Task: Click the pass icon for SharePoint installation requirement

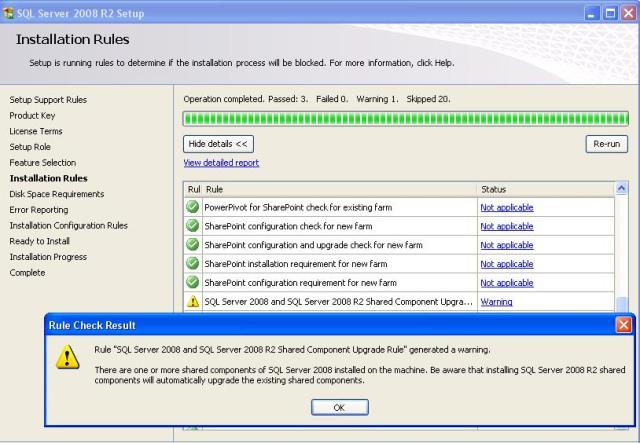Action: 193,263
